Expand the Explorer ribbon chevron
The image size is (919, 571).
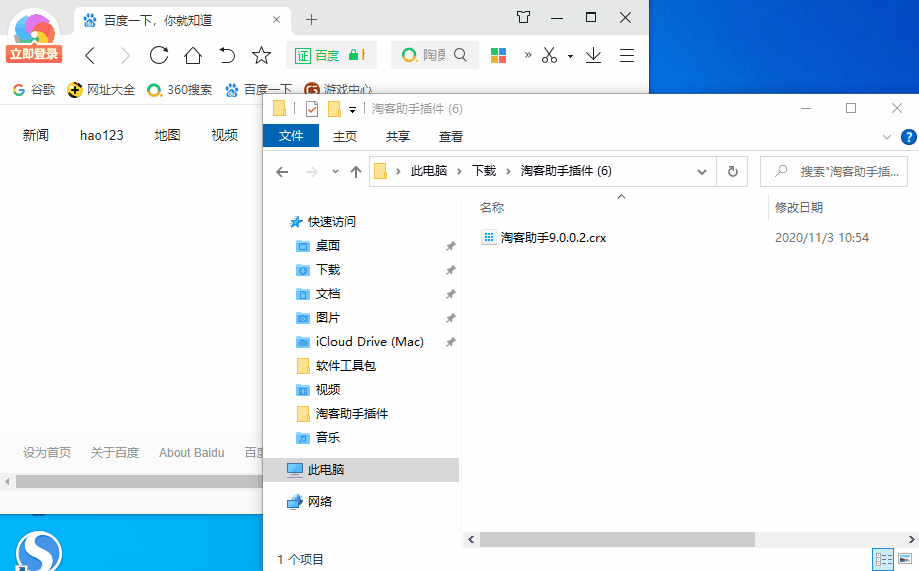887,137
